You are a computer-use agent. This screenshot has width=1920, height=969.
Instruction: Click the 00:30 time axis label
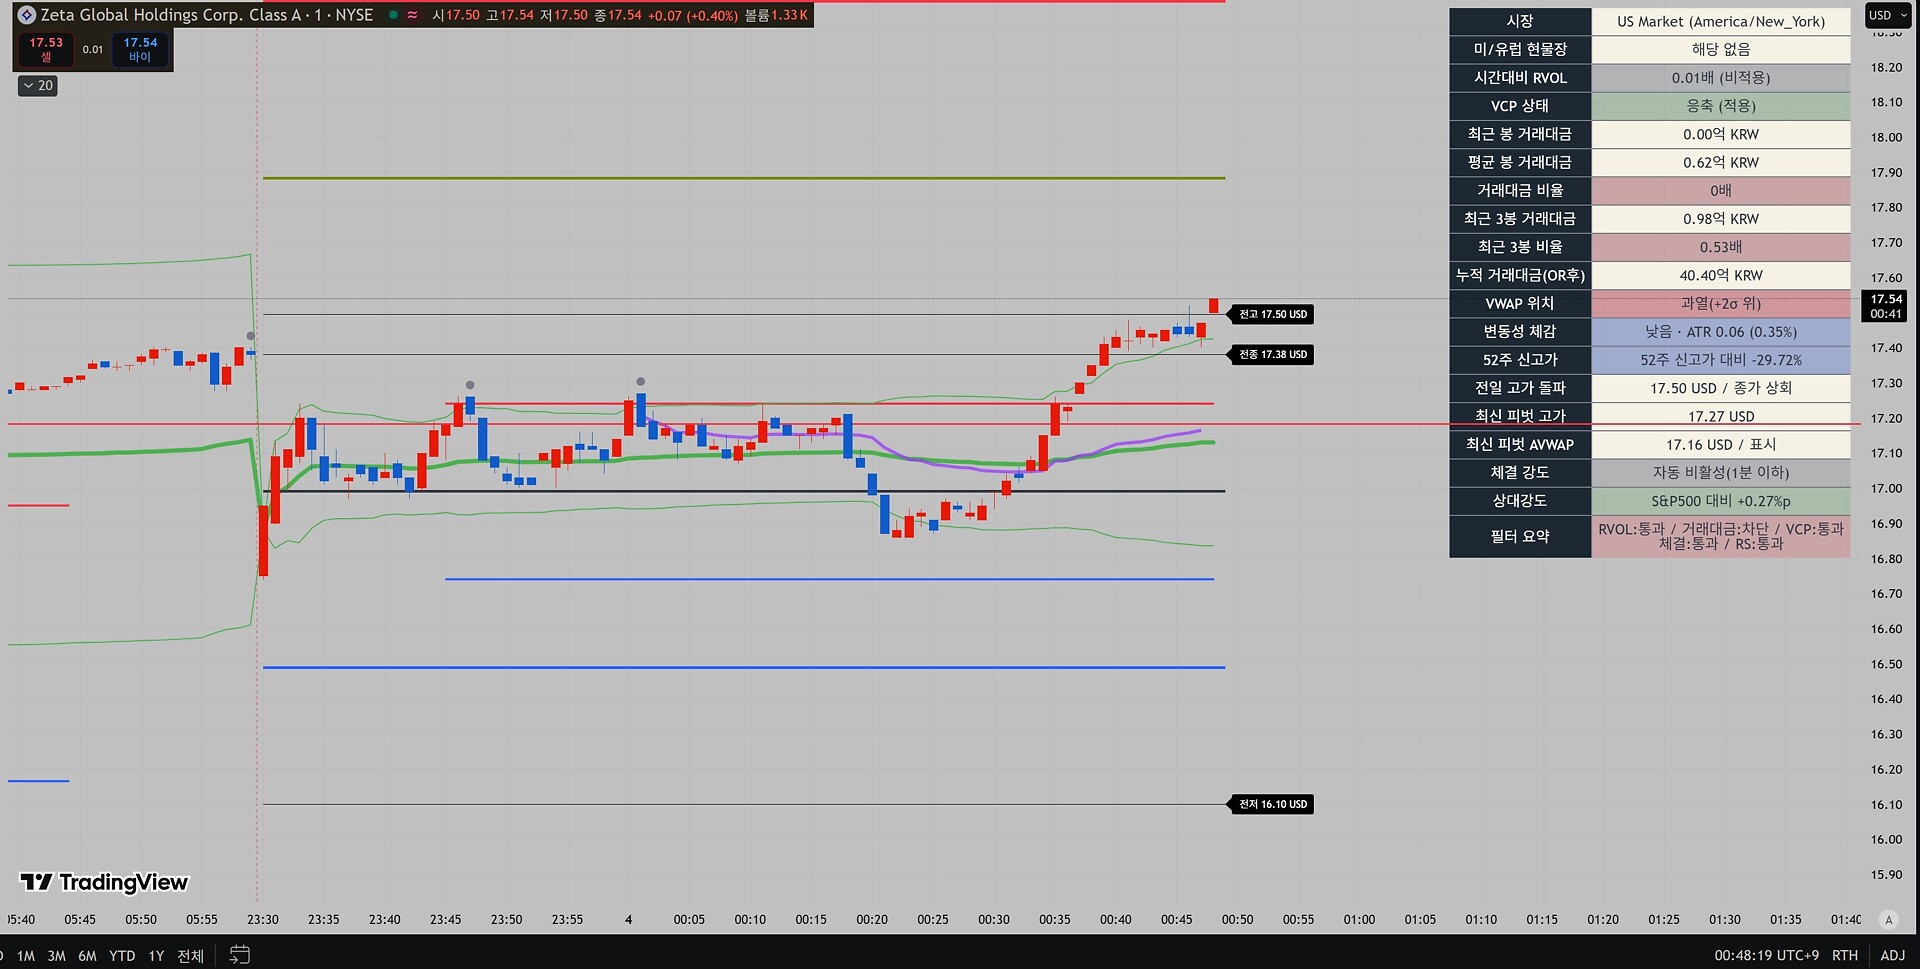click(x=994, y=920)
